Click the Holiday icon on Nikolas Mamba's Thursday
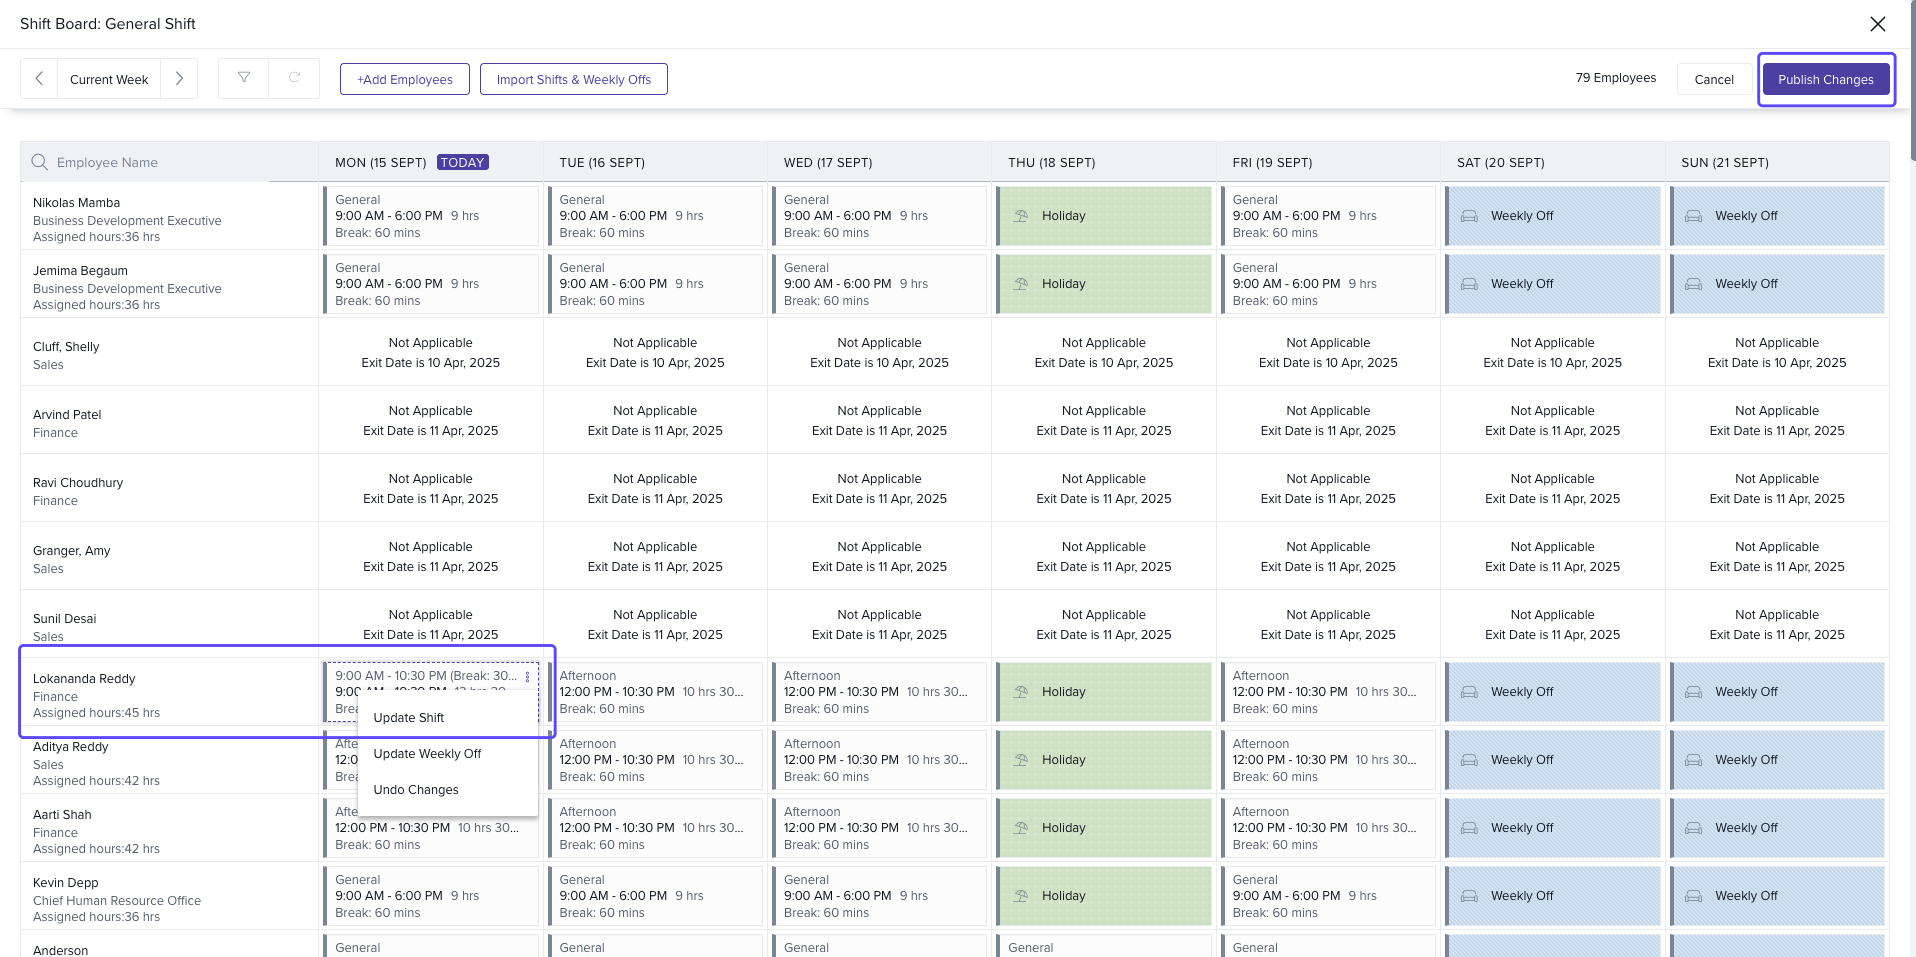The width and height of the screenshot is (1916, 957). tap(1022, 216)
